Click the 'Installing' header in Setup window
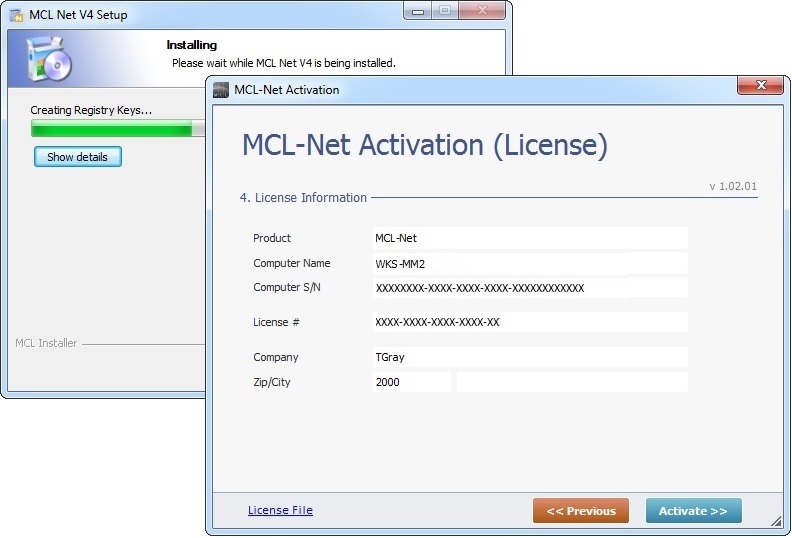 pos(191,45)
